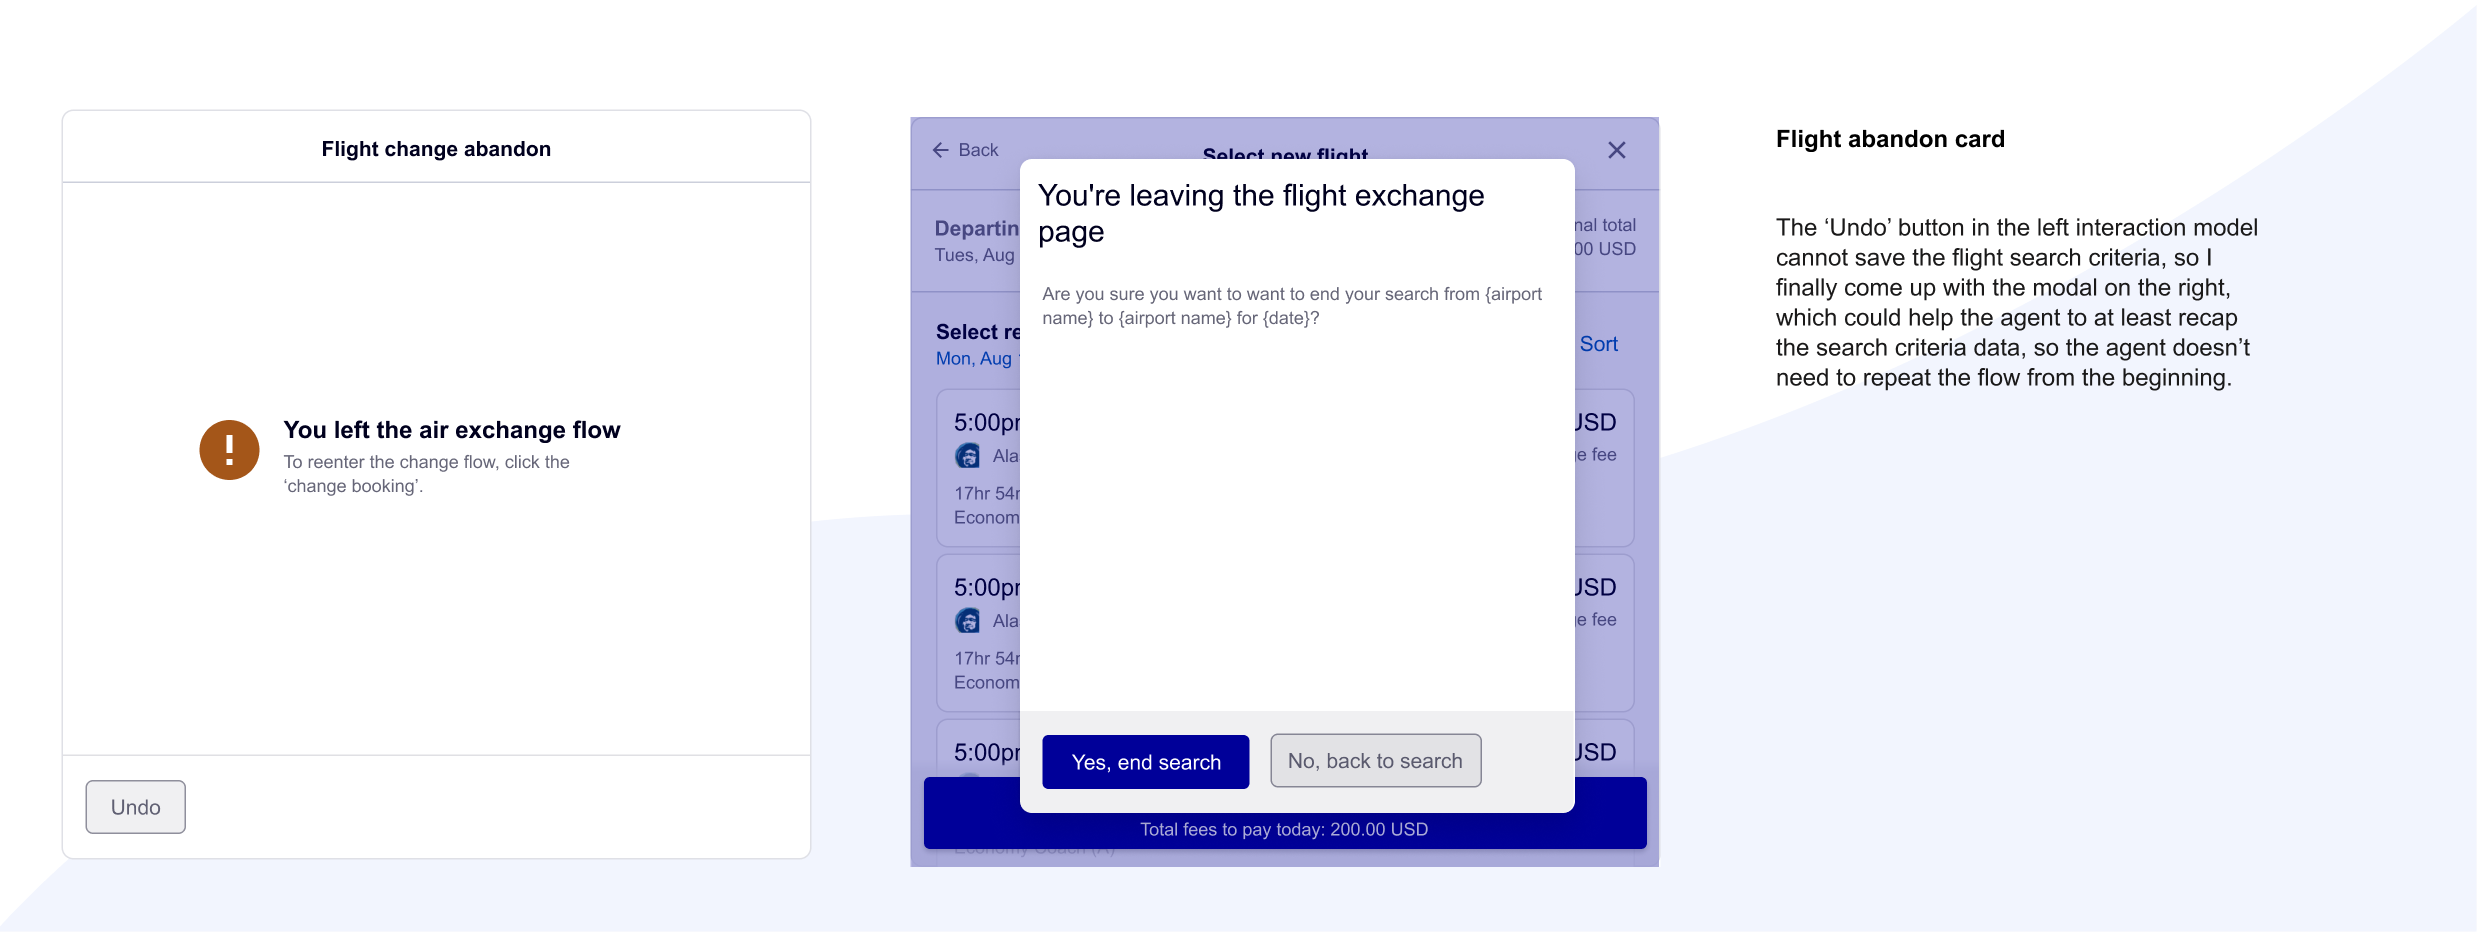Click the Undo button

point(135,807)
